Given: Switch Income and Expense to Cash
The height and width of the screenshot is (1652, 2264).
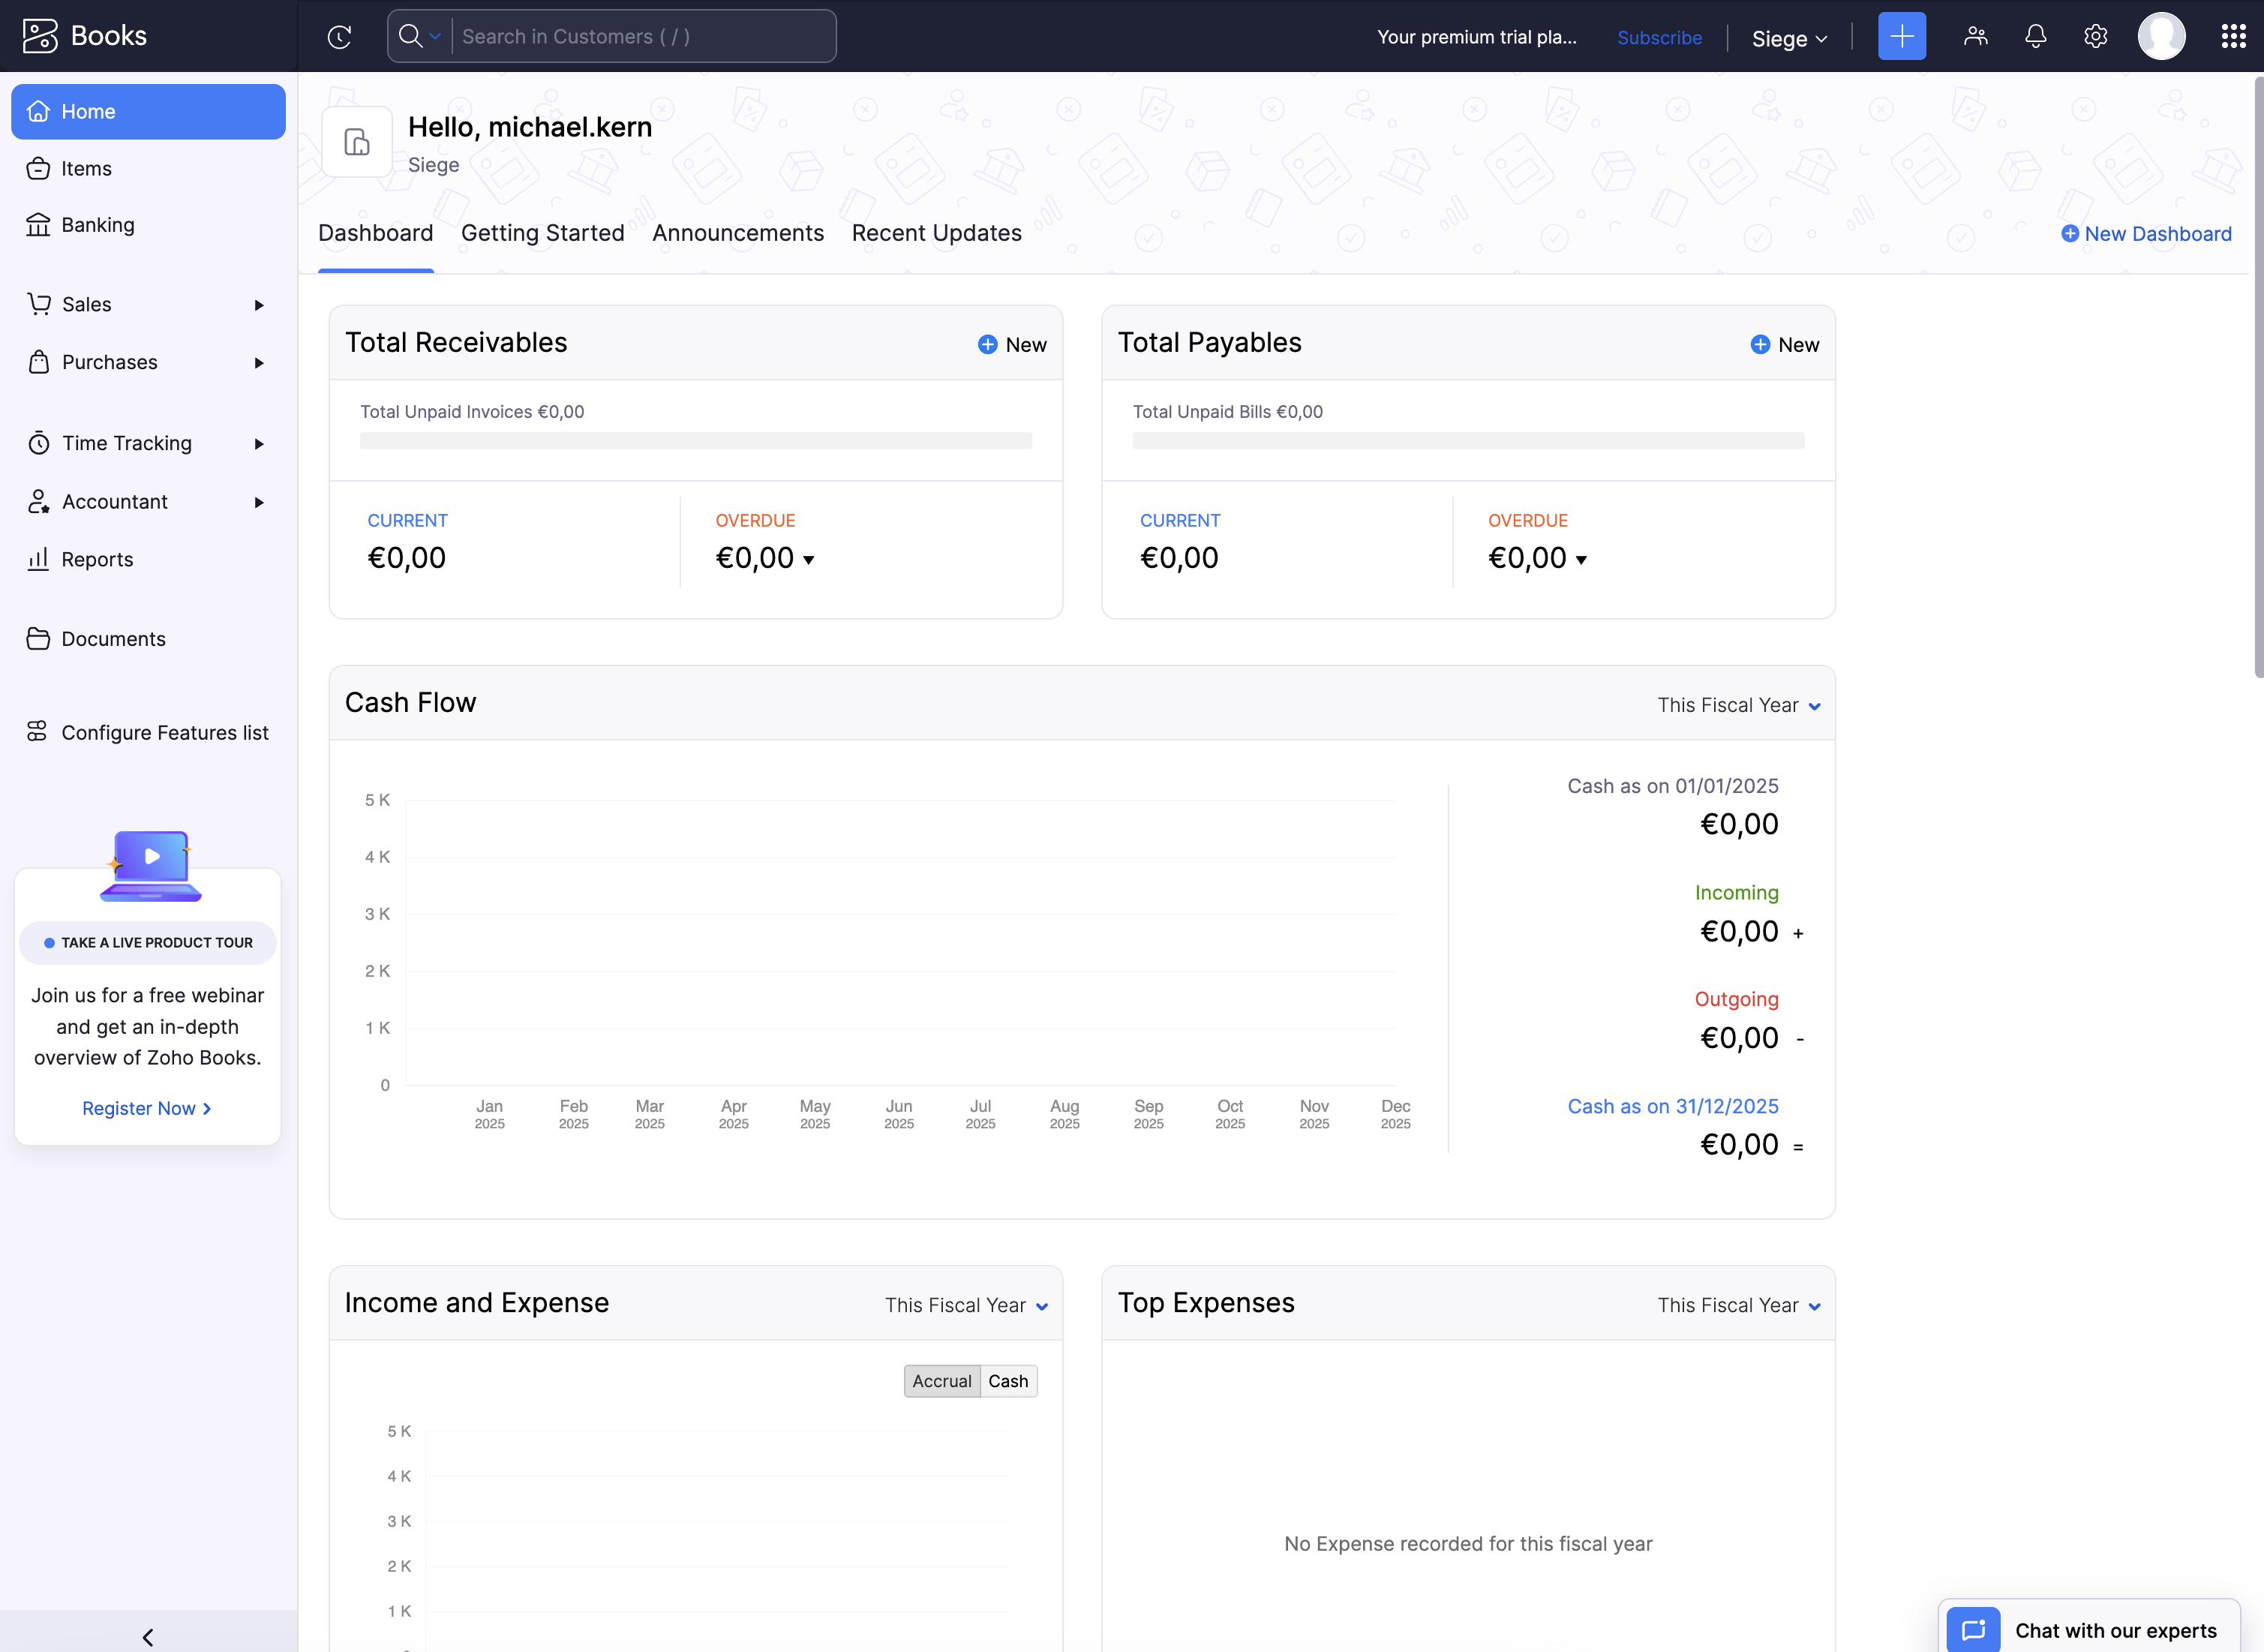Looking at the screenshot, I should 1008,1381.
